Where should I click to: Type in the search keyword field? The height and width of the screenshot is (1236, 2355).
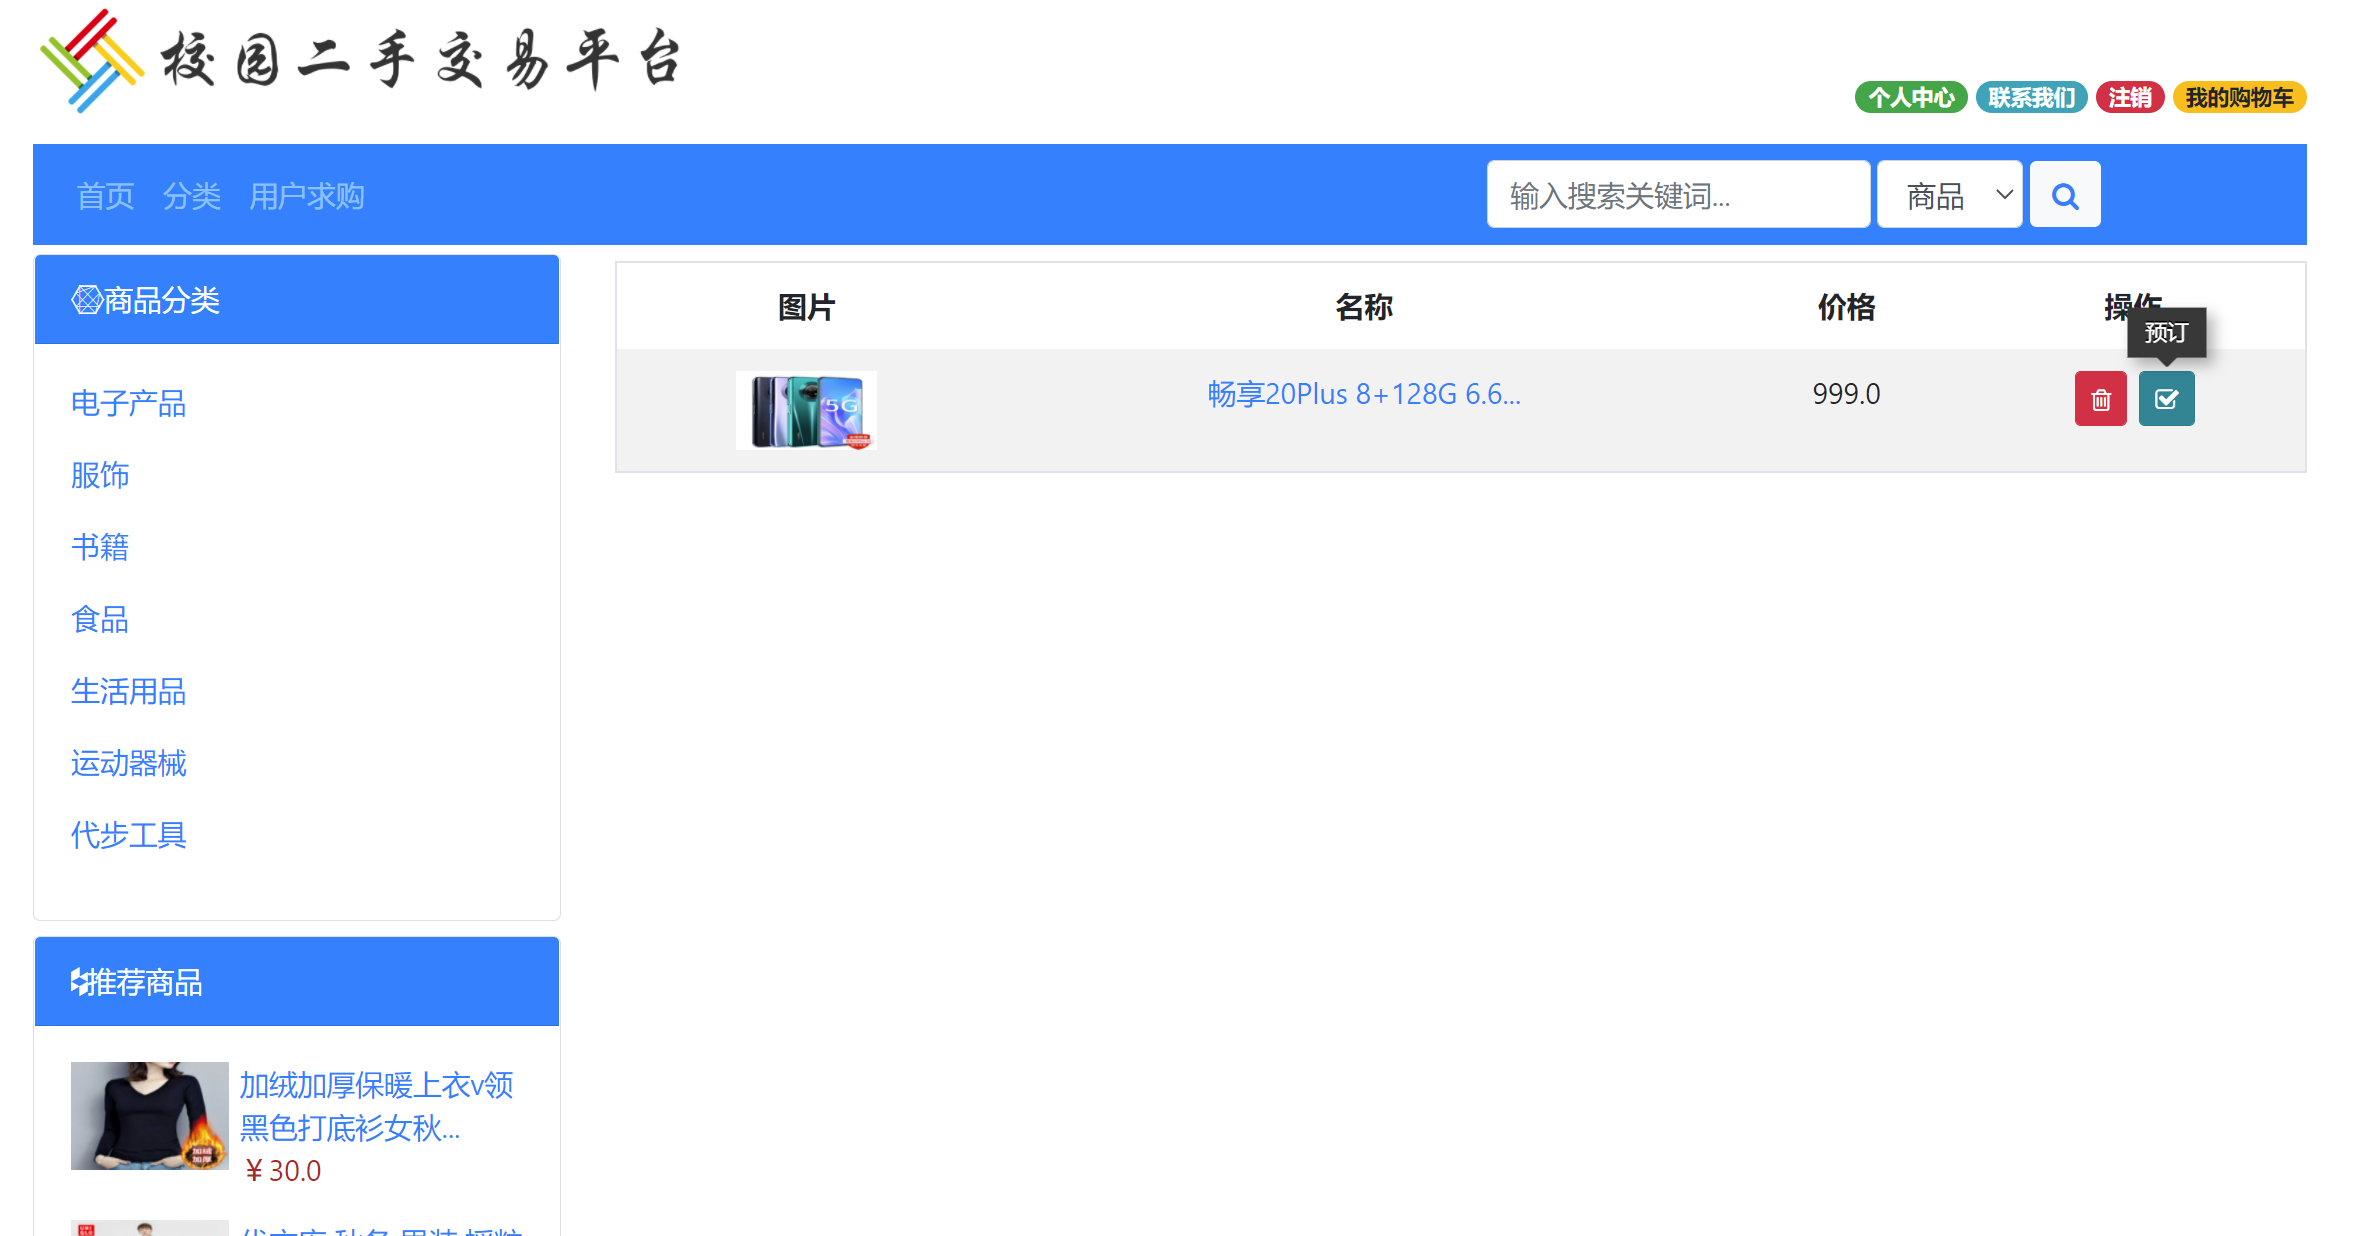[1677, 195]
